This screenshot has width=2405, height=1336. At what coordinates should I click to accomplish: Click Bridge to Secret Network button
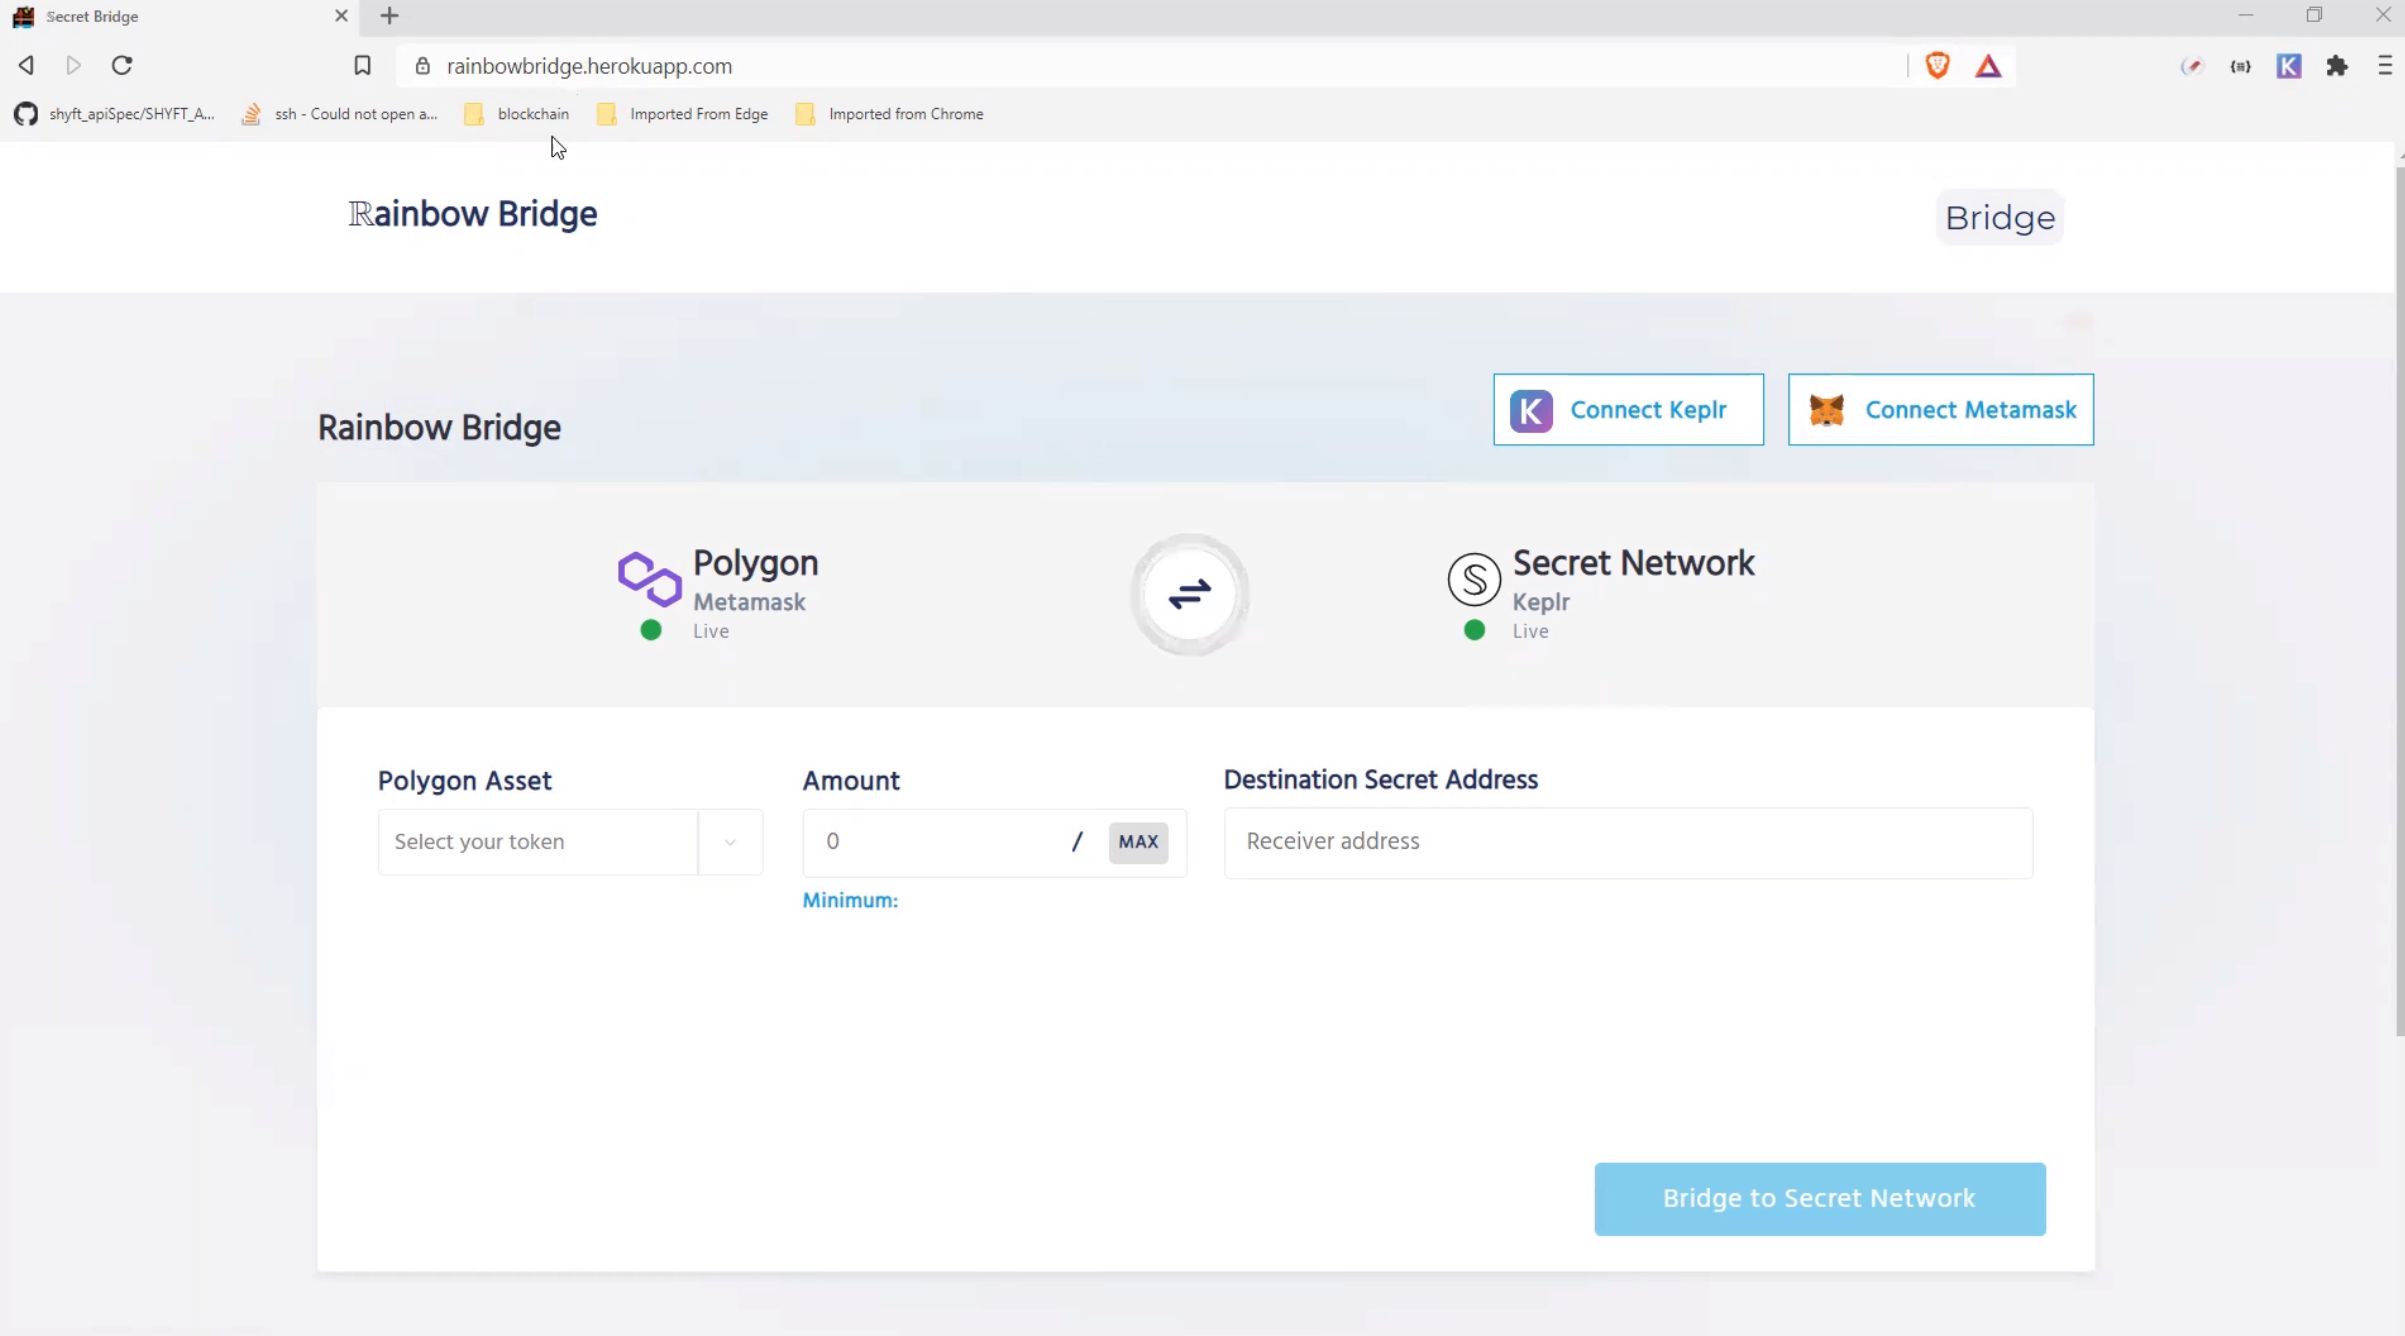tap(1819, 1198)
